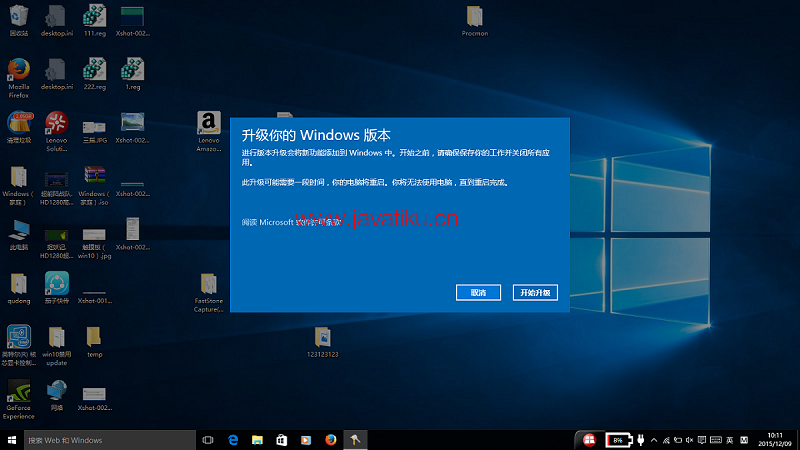The width and height of the screenshot is (800, 450).
Task: Open the 阅读 Microsoft 软件许可条款 link
Action: (291, 222)
